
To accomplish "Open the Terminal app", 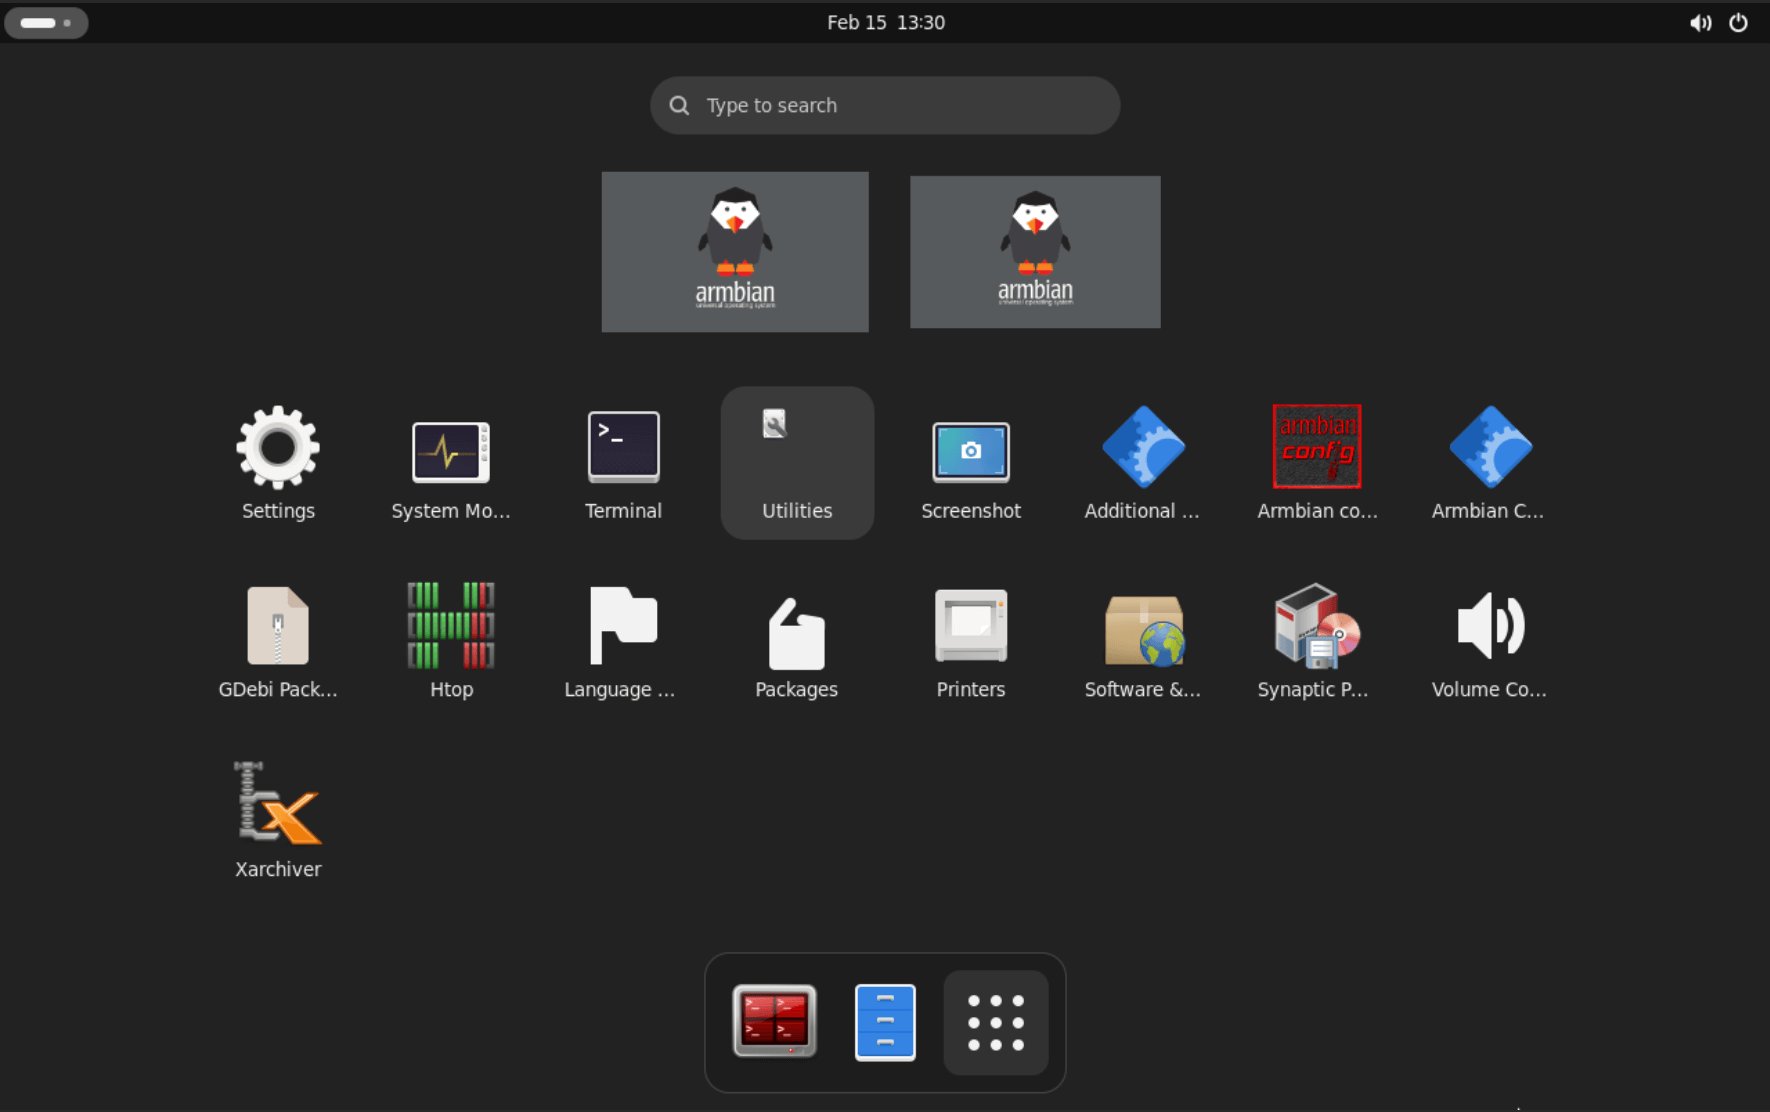I will 623,463.
